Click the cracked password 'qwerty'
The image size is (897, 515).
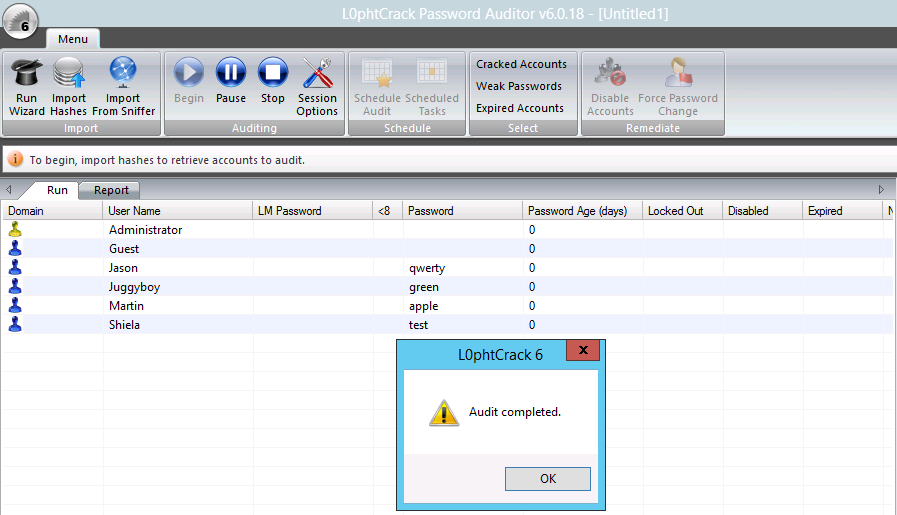tap(427, 268)
